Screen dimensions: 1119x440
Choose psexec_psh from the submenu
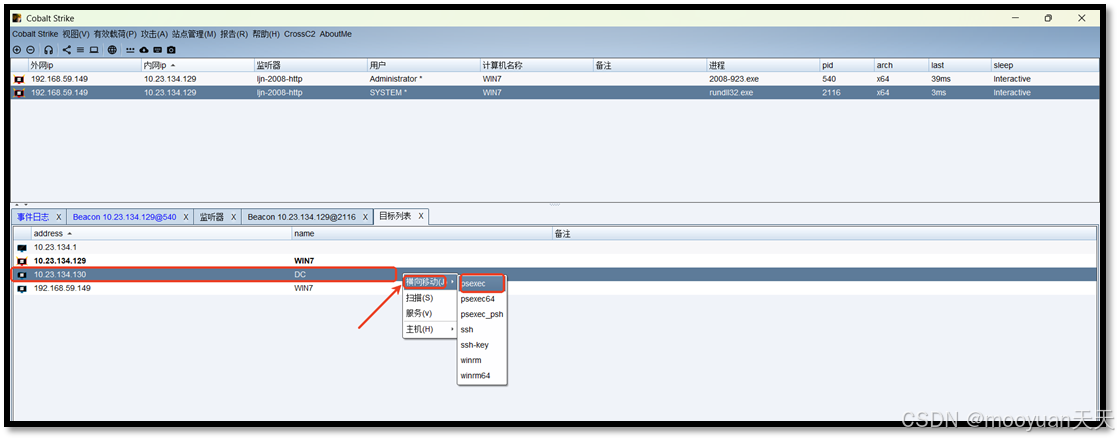pyautogui.click(x=482, y=314)
